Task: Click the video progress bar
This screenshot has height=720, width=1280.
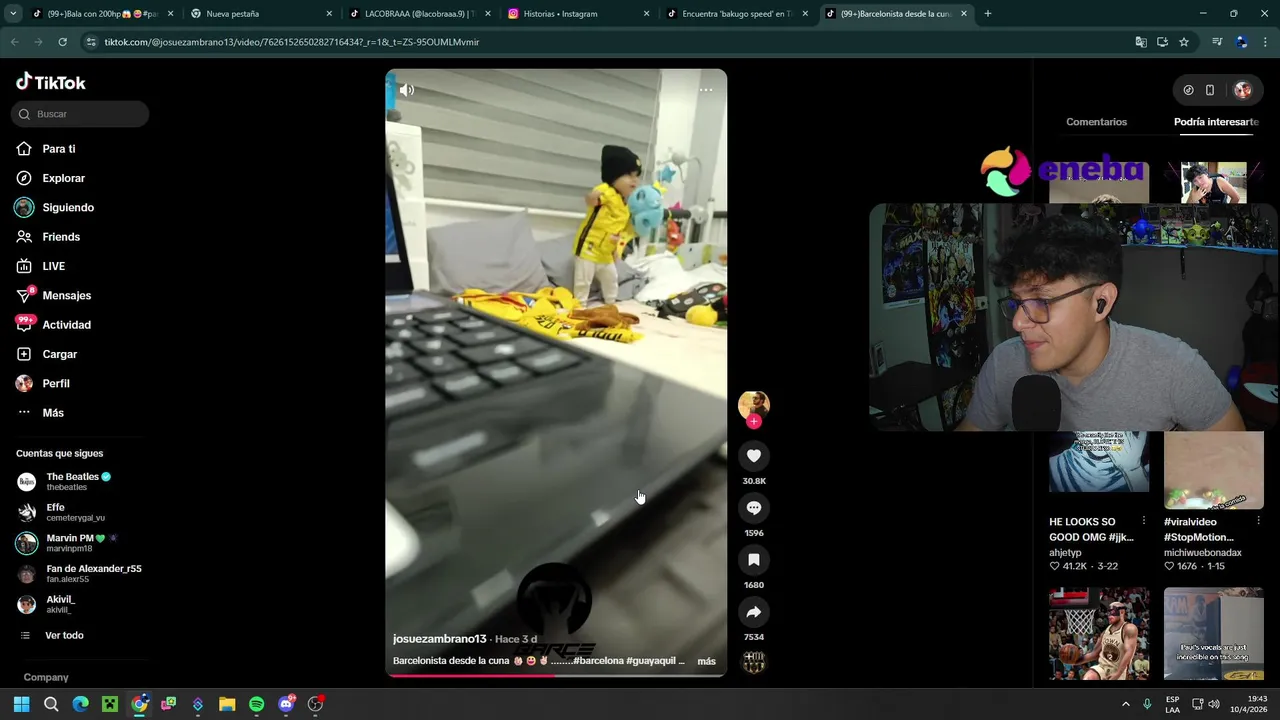Action: pyautogui.click(x=556, y=675)
